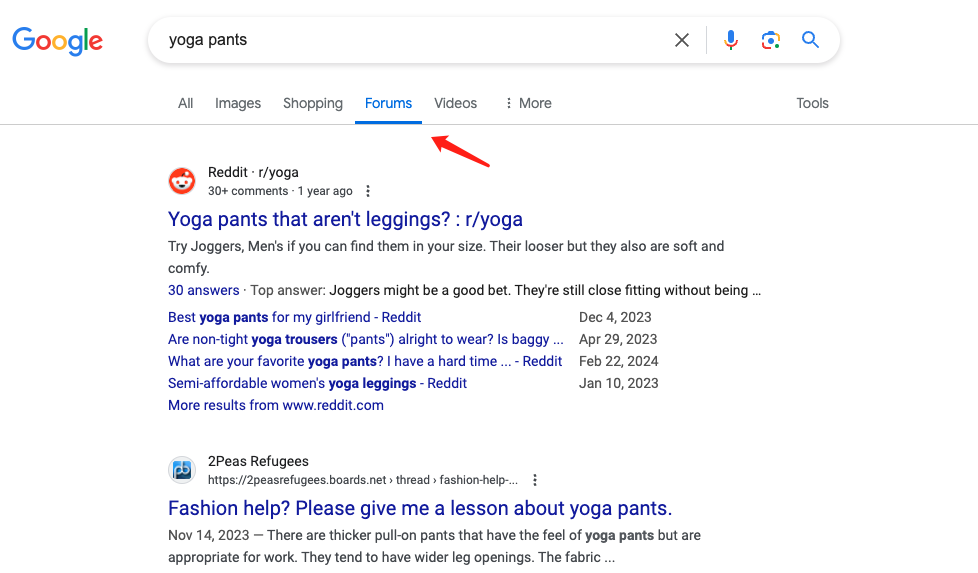978x573 pixels.
Task: Open "Fashion help?" yoga pants thread
Action: pyautogui.click(x=420, y=508)
